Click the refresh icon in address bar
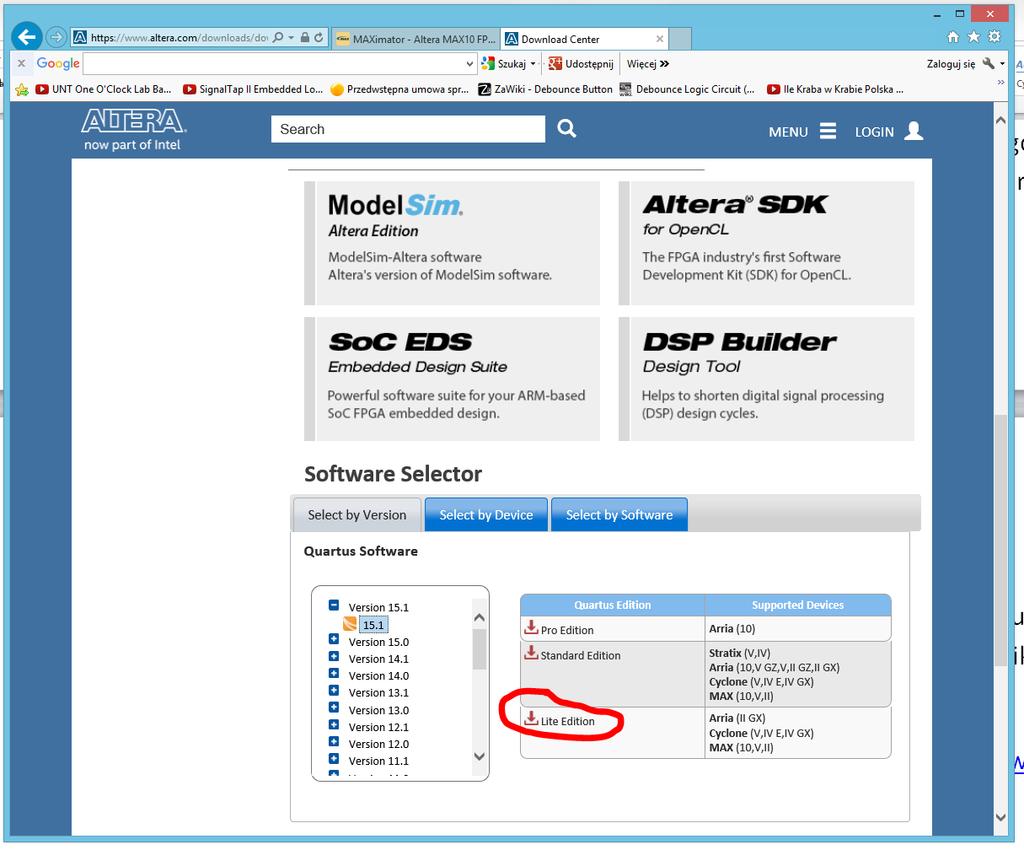The image size is (1024, 850). (x=319, y=37)
